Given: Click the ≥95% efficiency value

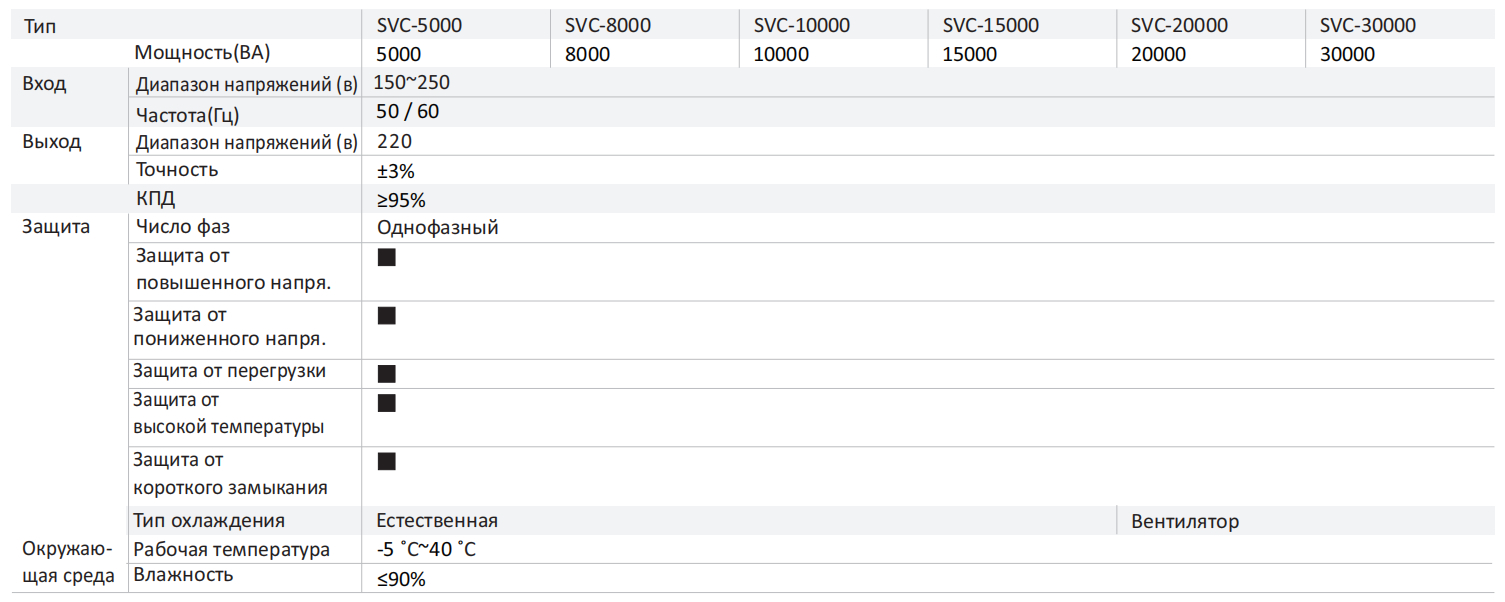Looking at the screenshot, I should click(401, 199).
